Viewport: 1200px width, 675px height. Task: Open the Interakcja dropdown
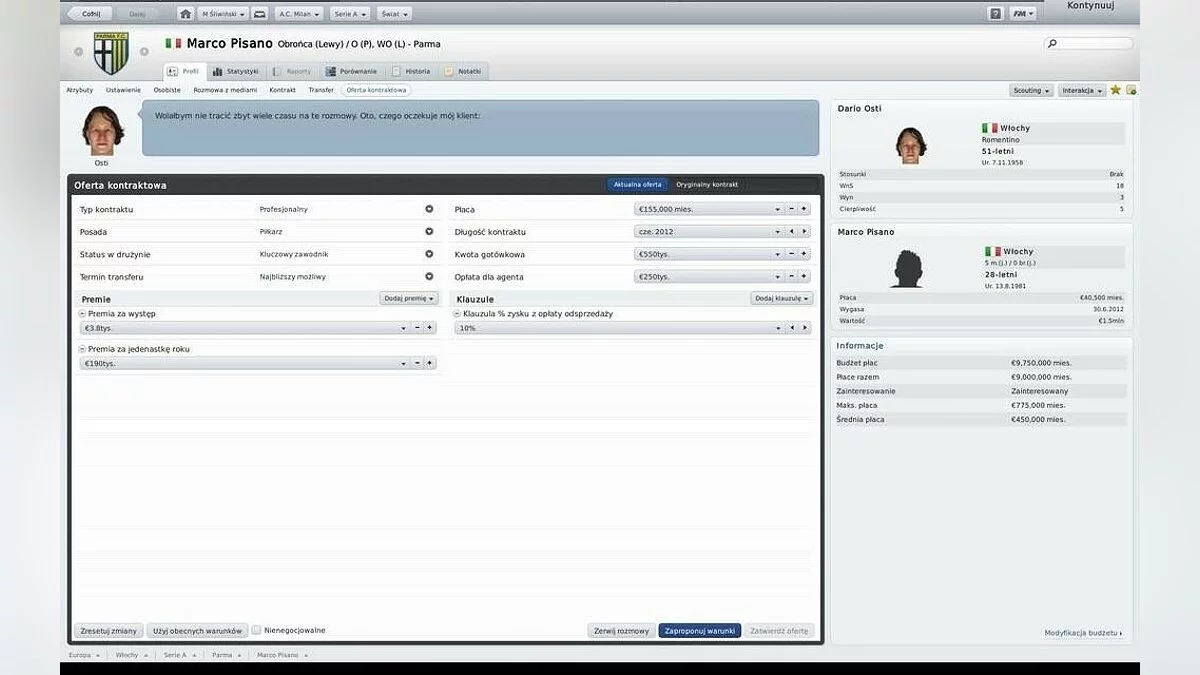point(1082,90)
